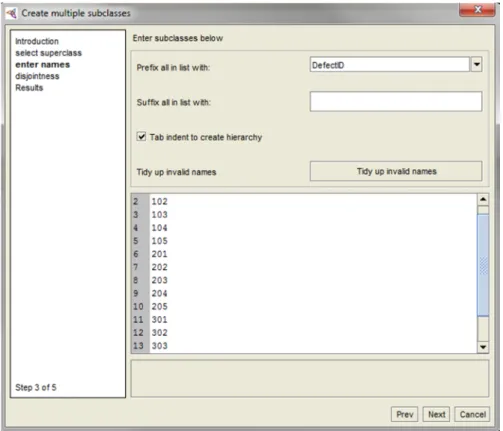Click the empty message panel below list

[x=310, y=378]
